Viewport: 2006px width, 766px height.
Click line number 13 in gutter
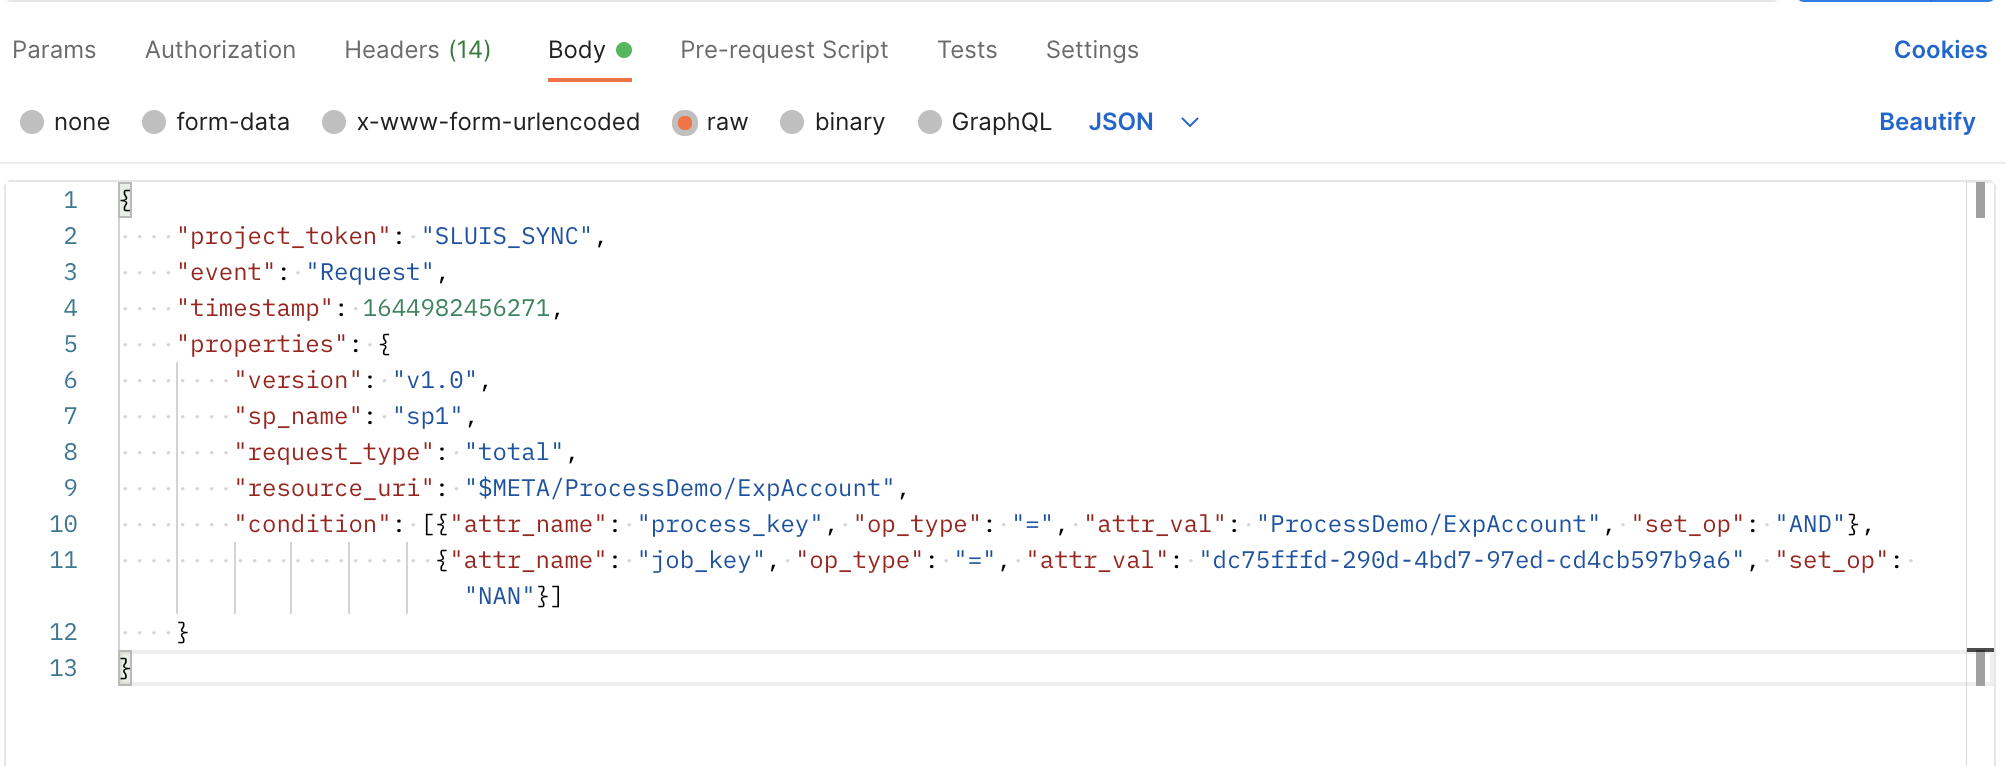click(x=63, y=668)
